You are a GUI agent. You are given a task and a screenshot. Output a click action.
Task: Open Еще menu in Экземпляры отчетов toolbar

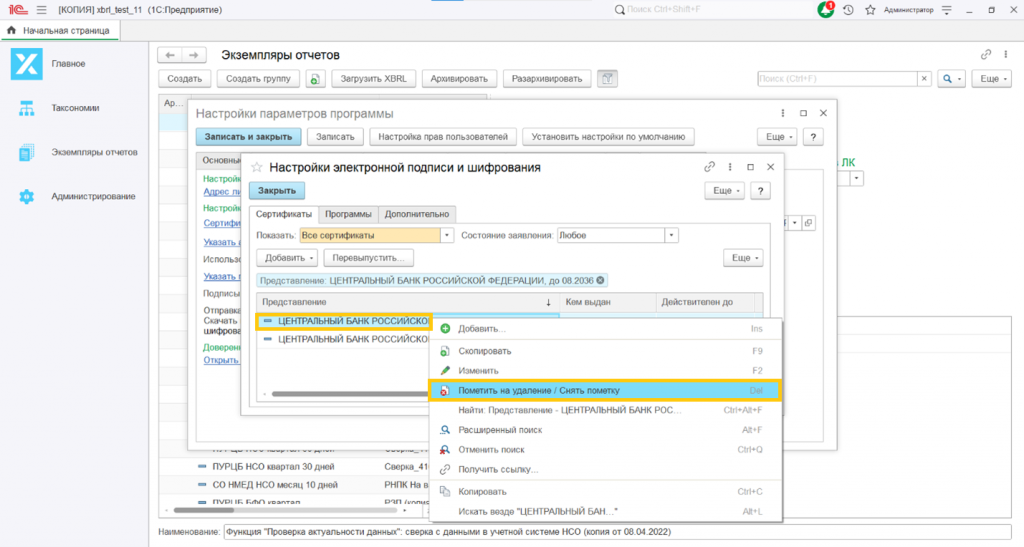991,79
